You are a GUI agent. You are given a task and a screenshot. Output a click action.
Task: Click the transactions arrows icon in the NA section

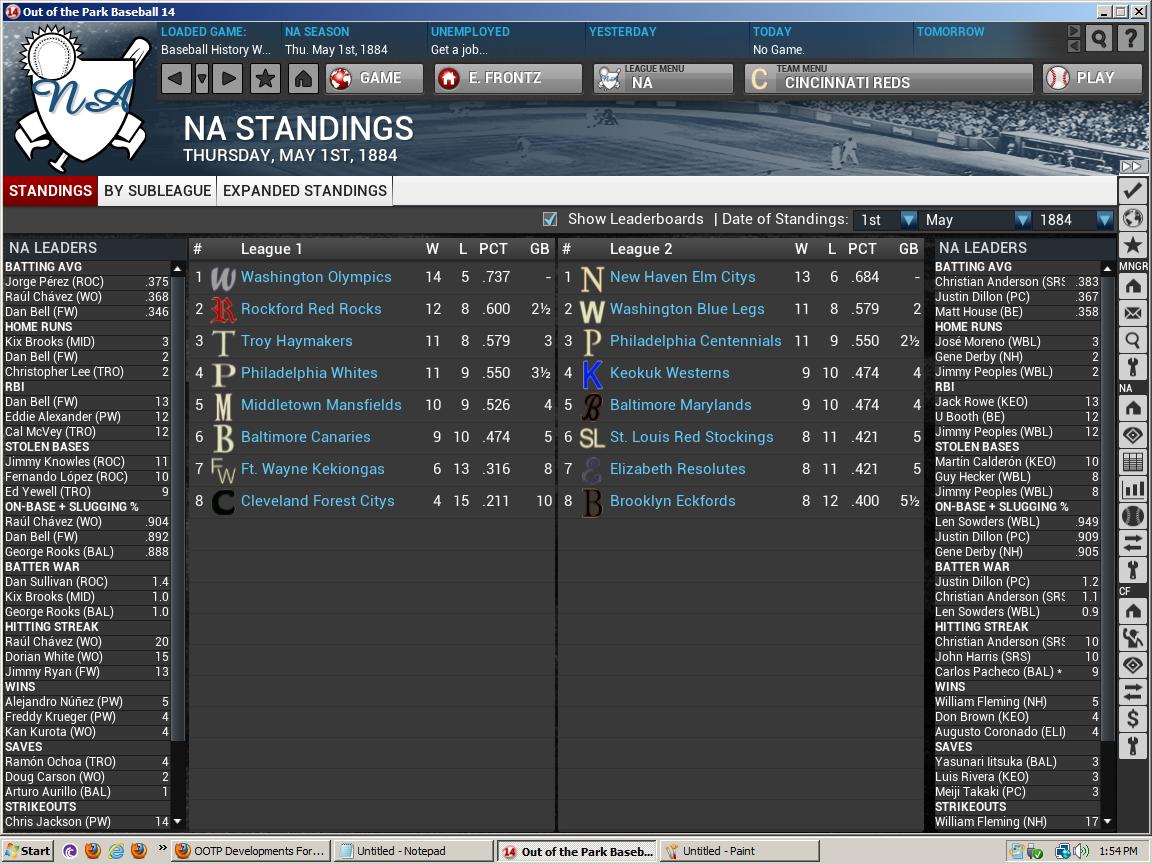1133,543
